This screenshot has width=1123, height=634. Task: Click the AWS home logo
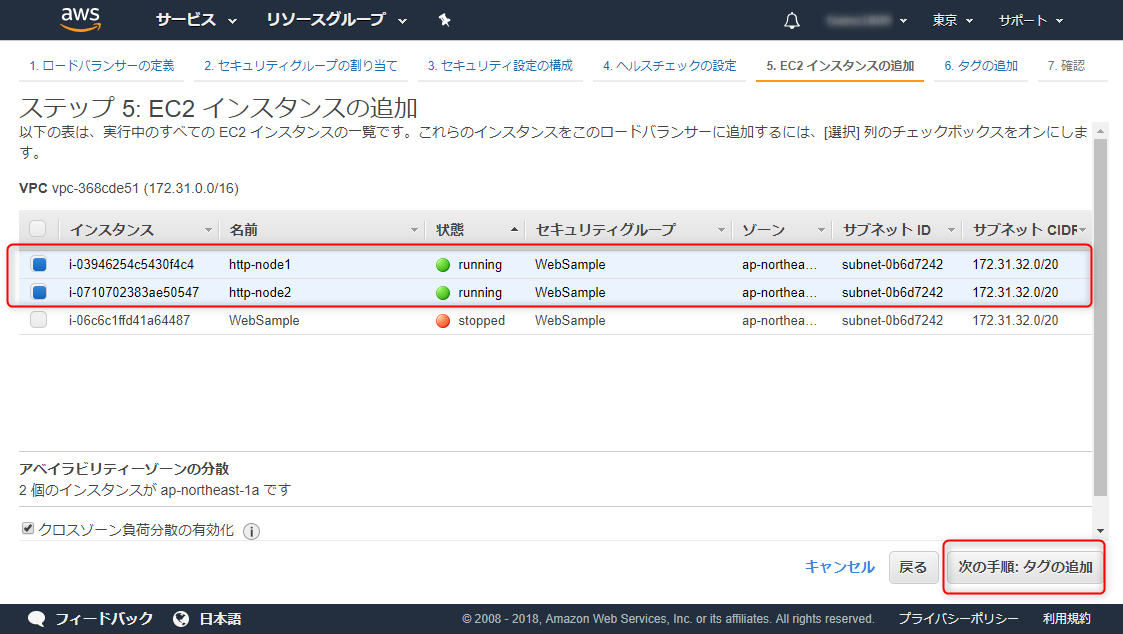click(80, 20)
